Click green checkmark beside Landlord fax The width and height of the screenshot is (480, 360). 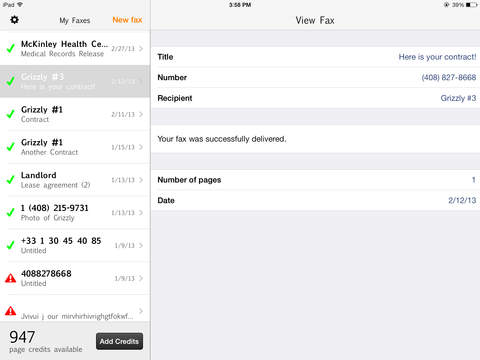tap(11, 180)
